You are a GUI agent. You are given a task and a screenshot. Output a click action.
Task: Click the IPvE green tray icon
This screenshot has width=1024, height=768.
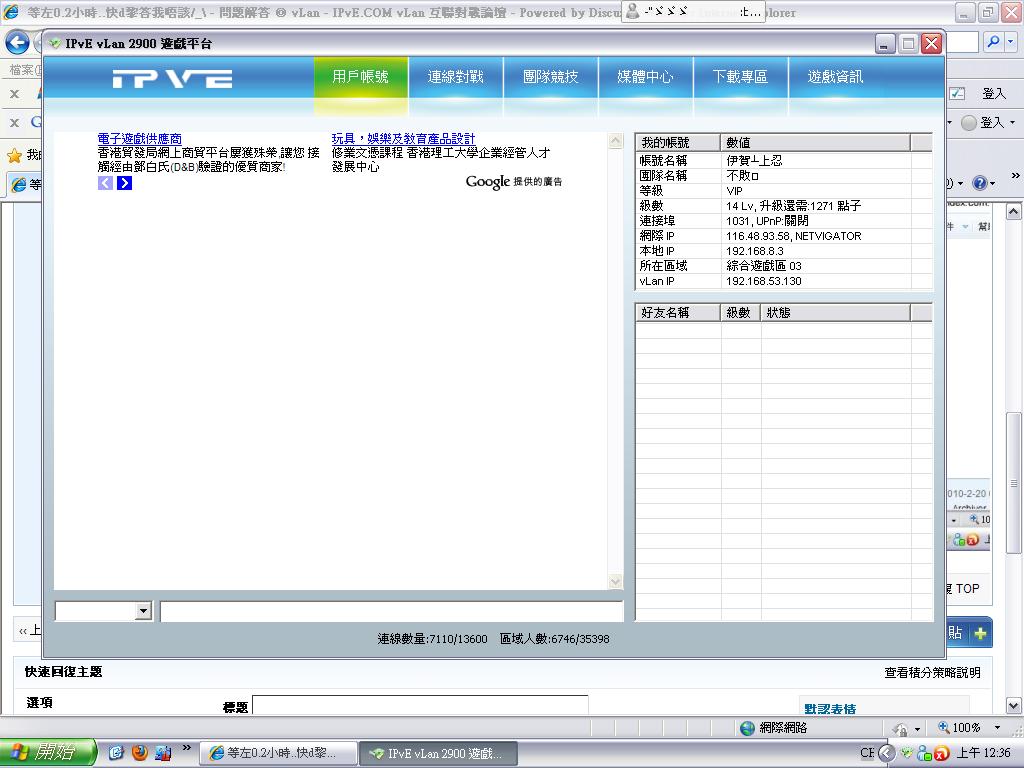906,753
